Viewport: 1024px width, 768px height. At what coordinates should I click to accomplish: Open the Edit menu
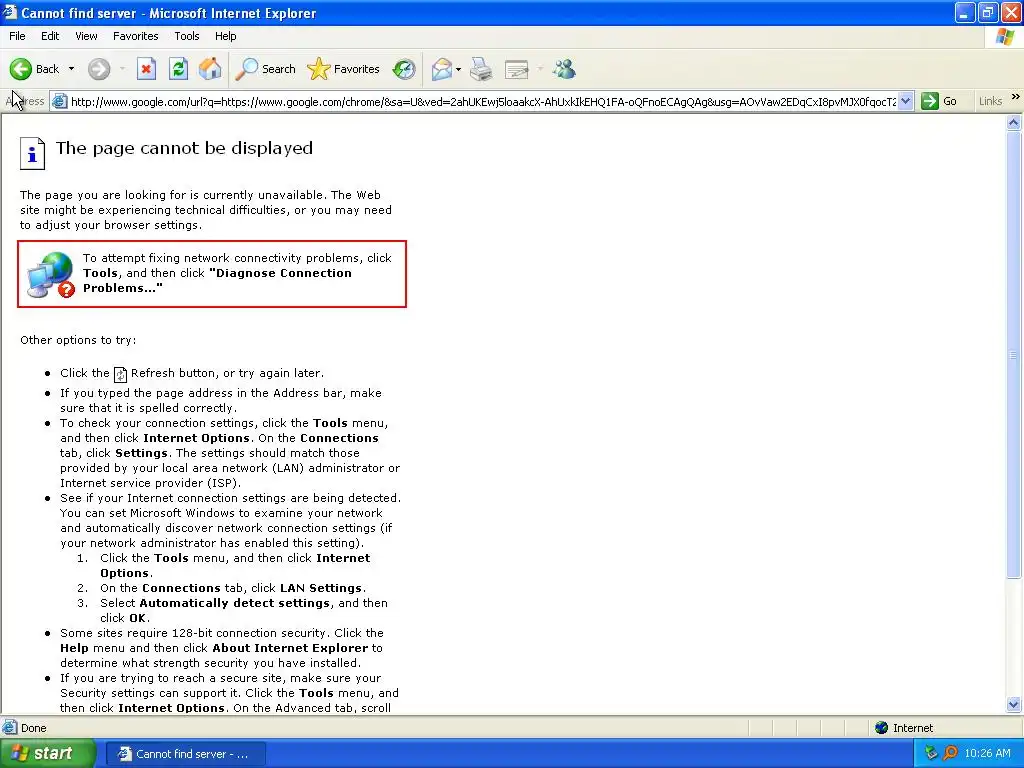tap(50, 36)
